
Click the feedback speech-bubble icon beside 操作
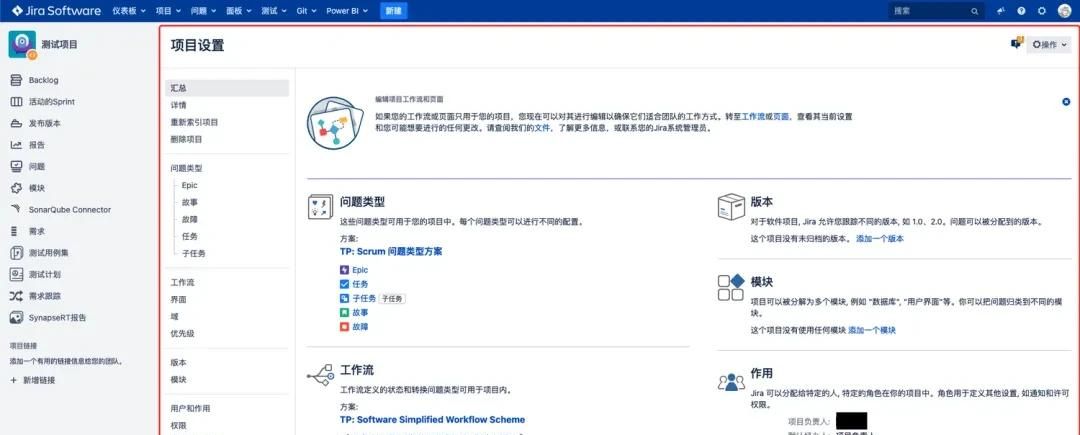pos(1017,43)
